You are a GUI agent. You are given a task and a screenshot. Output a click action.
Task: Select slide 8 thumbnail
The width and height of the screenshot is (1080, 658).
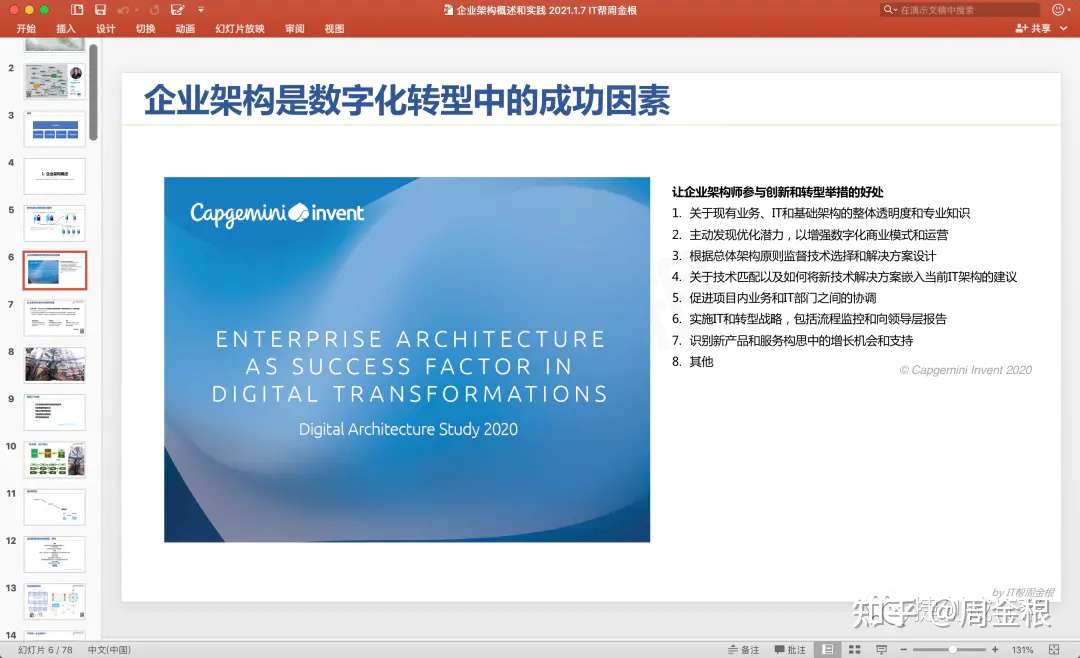coord(55,364)
